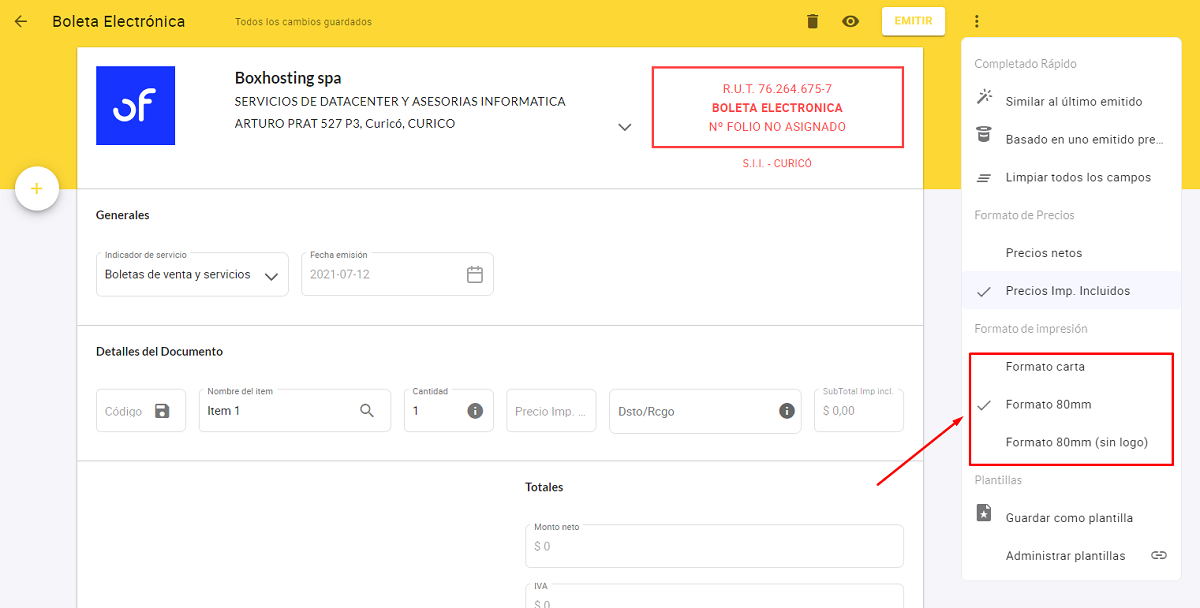Screen dimensions: 1200x608
Task: Click the SubTotal Imp incl. field
Action: (x=859, y=411)
